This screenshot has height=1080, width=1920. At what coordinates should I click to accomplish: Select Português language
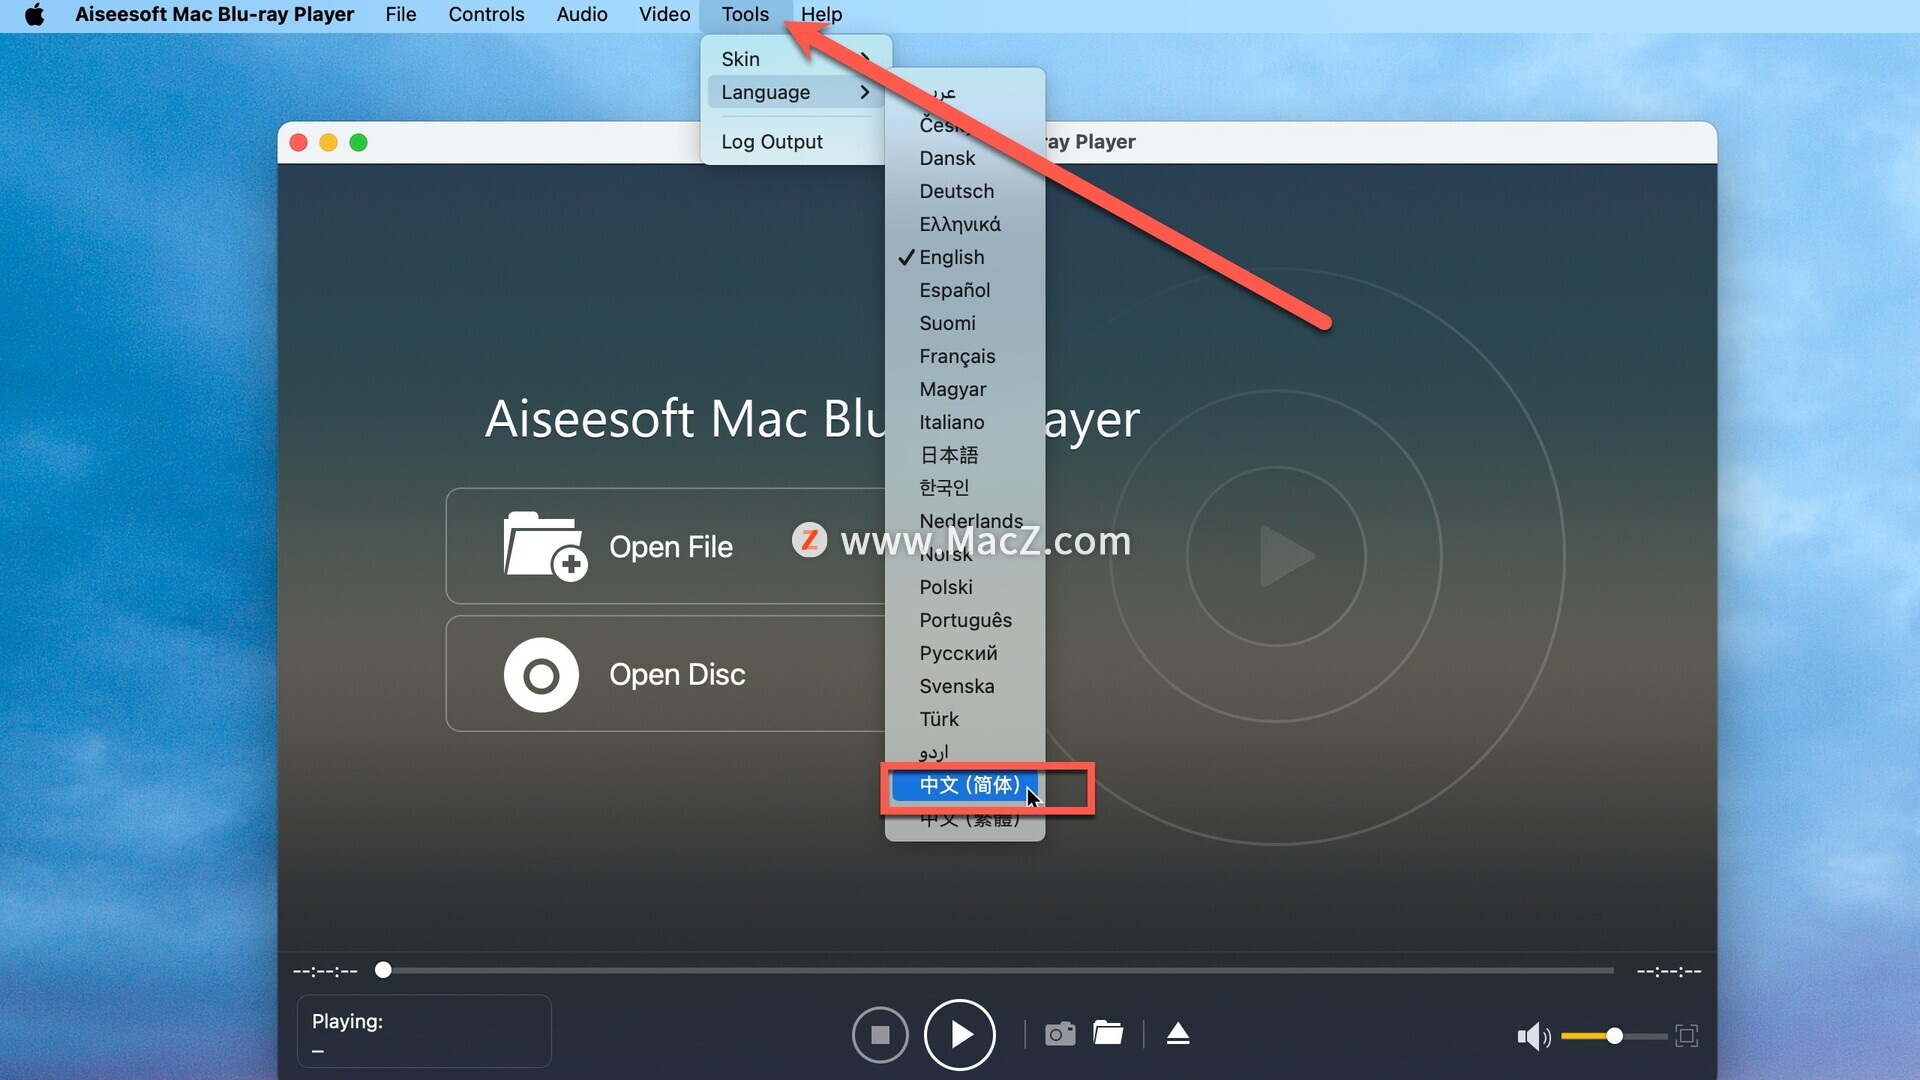point(965,620)
